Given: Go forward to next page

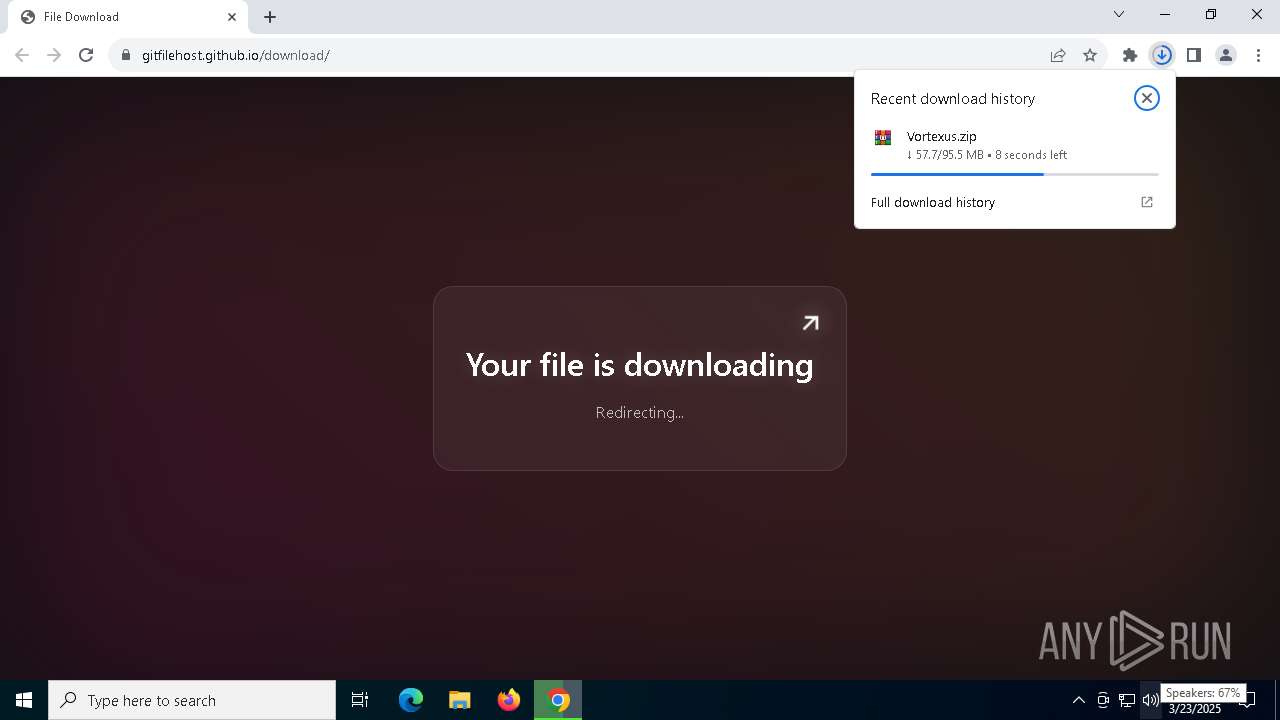Looking at the screenshot, I should 54,55.
